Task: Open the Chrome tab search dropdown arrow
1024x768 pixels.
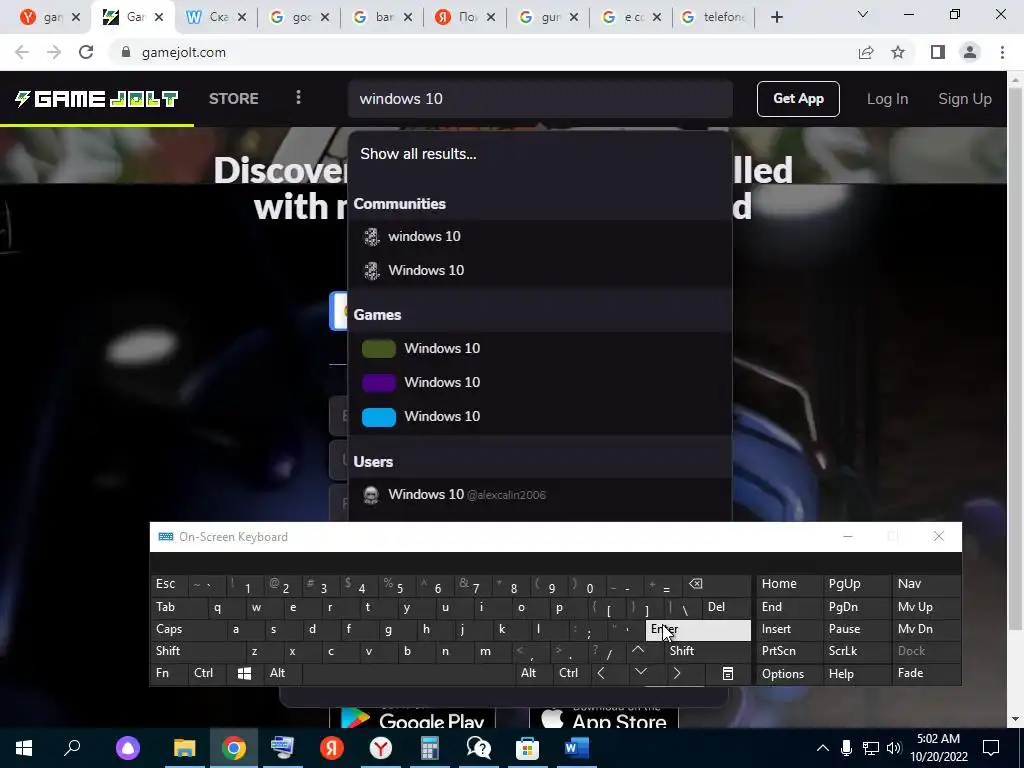Action: click(x=863, y=14)
